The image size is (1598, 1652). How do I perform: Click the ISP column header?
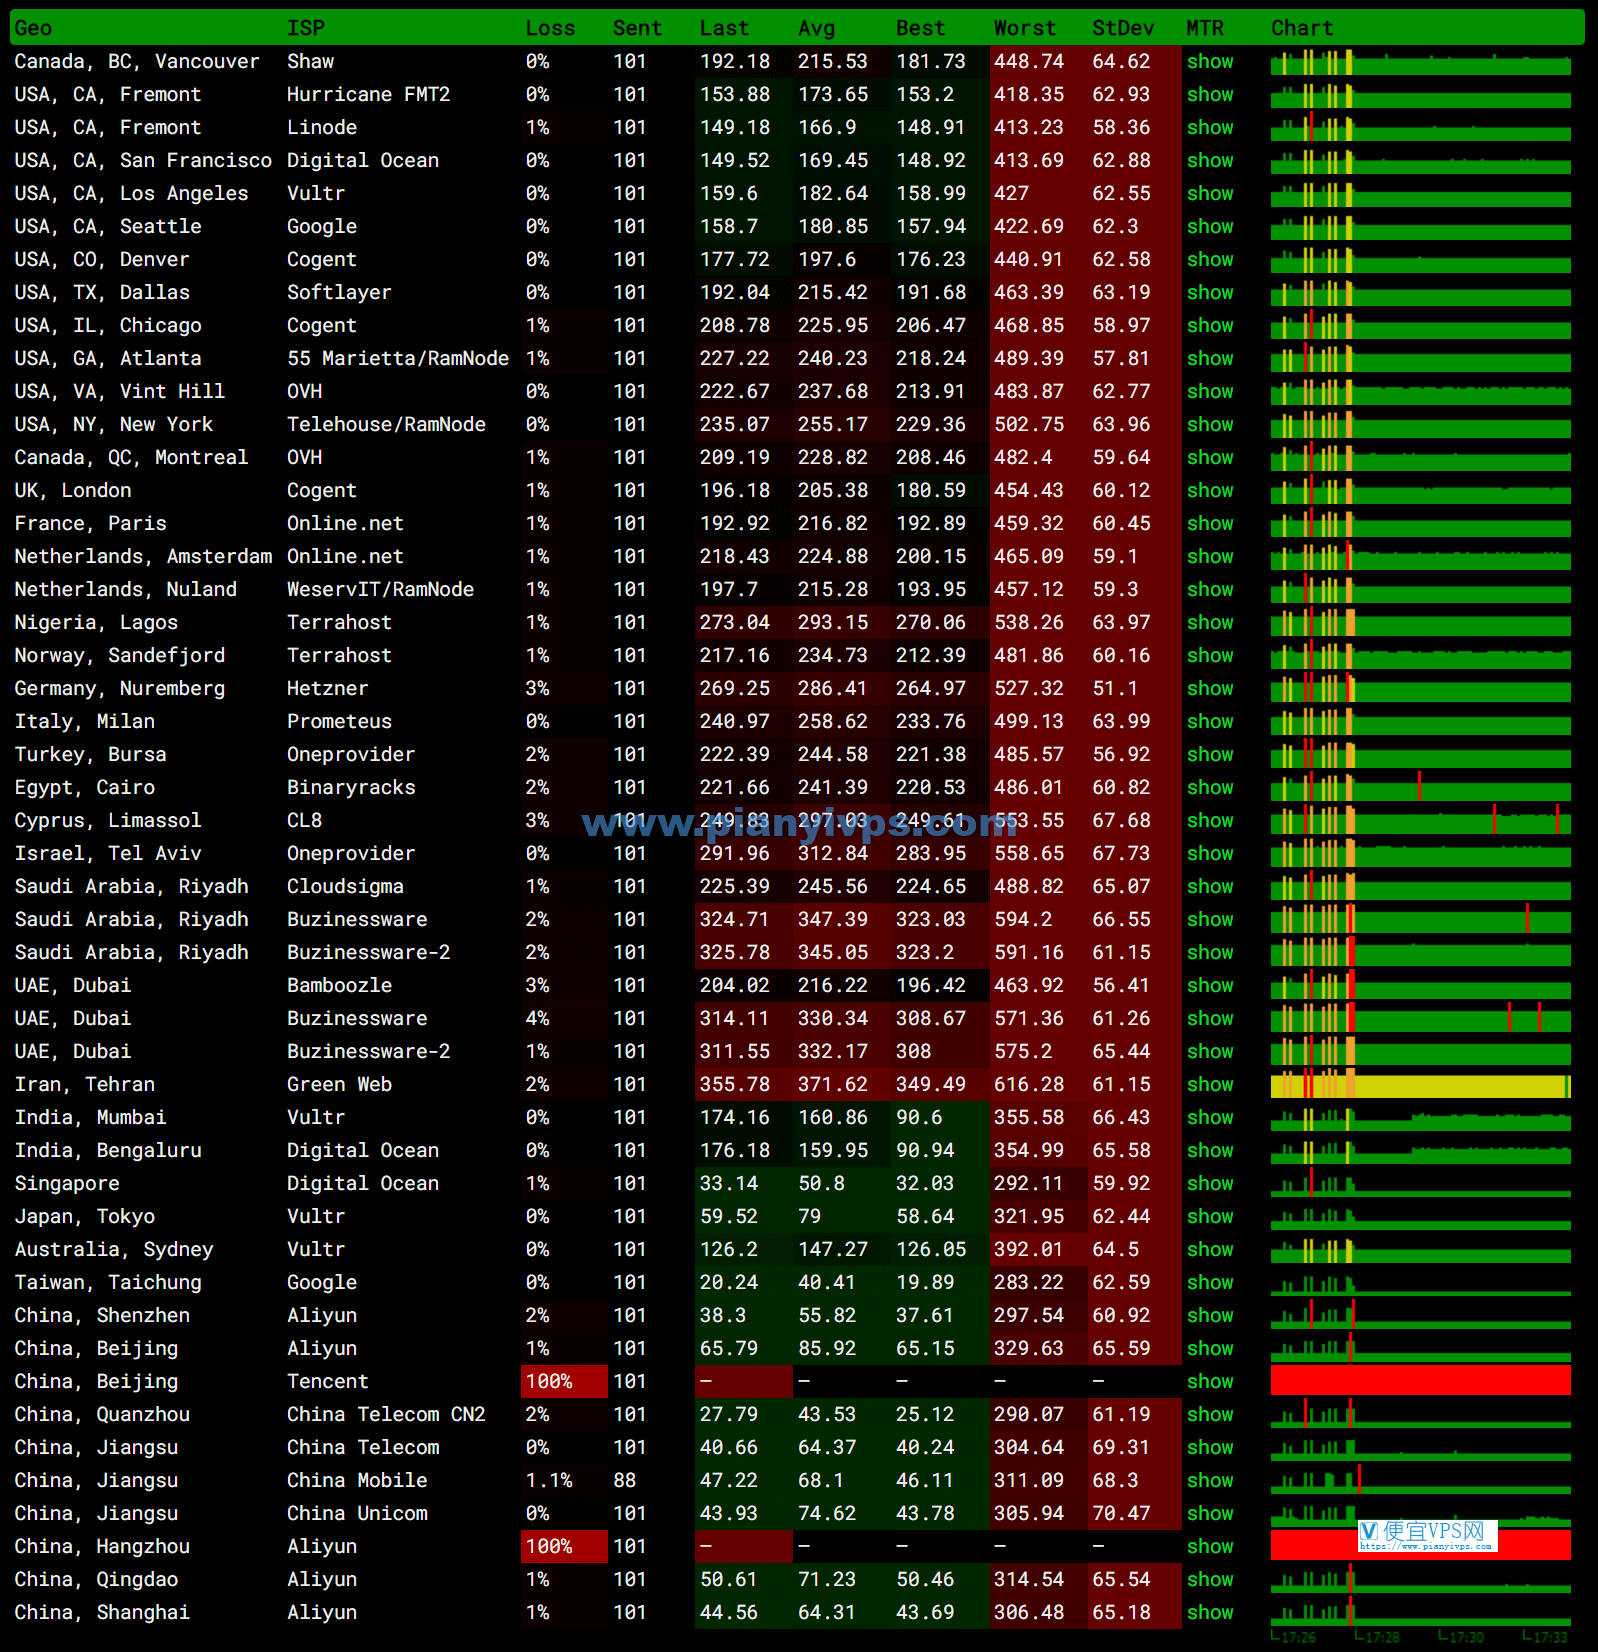pyautogui.click(x=305, y=28)
